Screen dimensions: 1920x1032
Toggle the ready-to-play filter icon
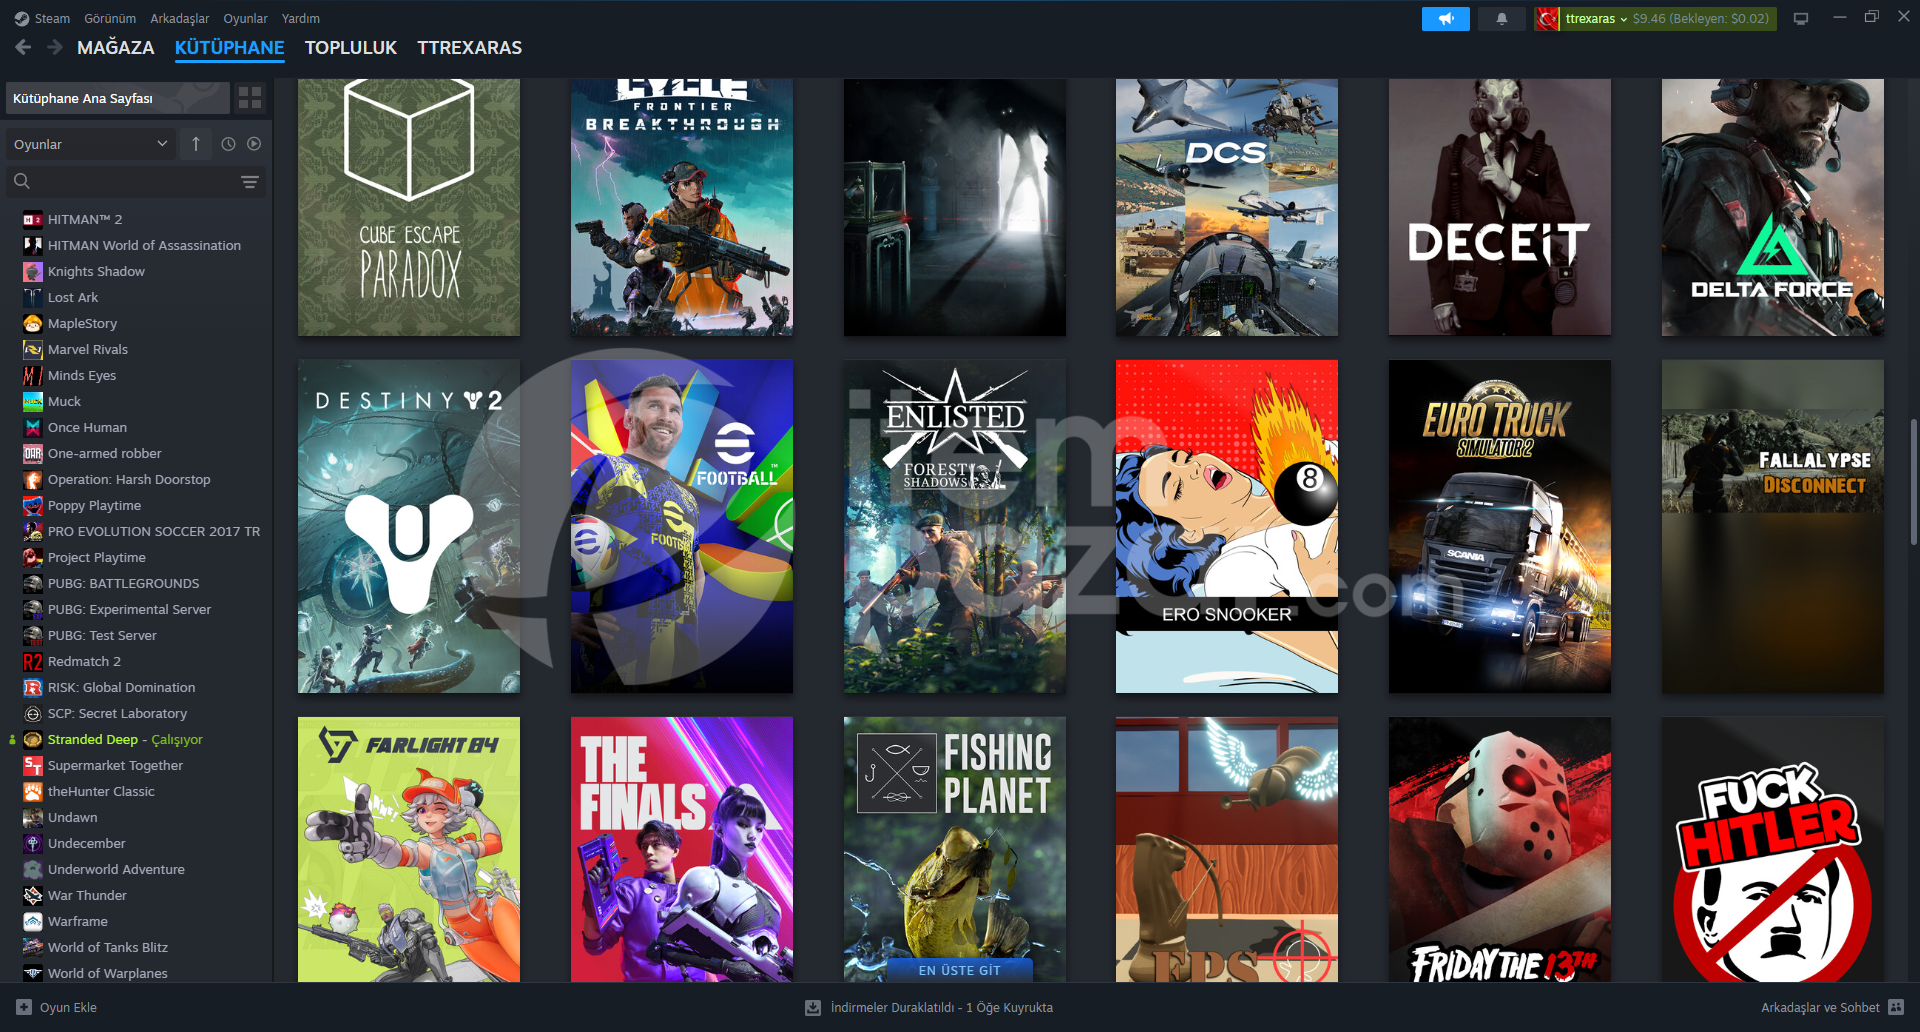pos(254,144)
